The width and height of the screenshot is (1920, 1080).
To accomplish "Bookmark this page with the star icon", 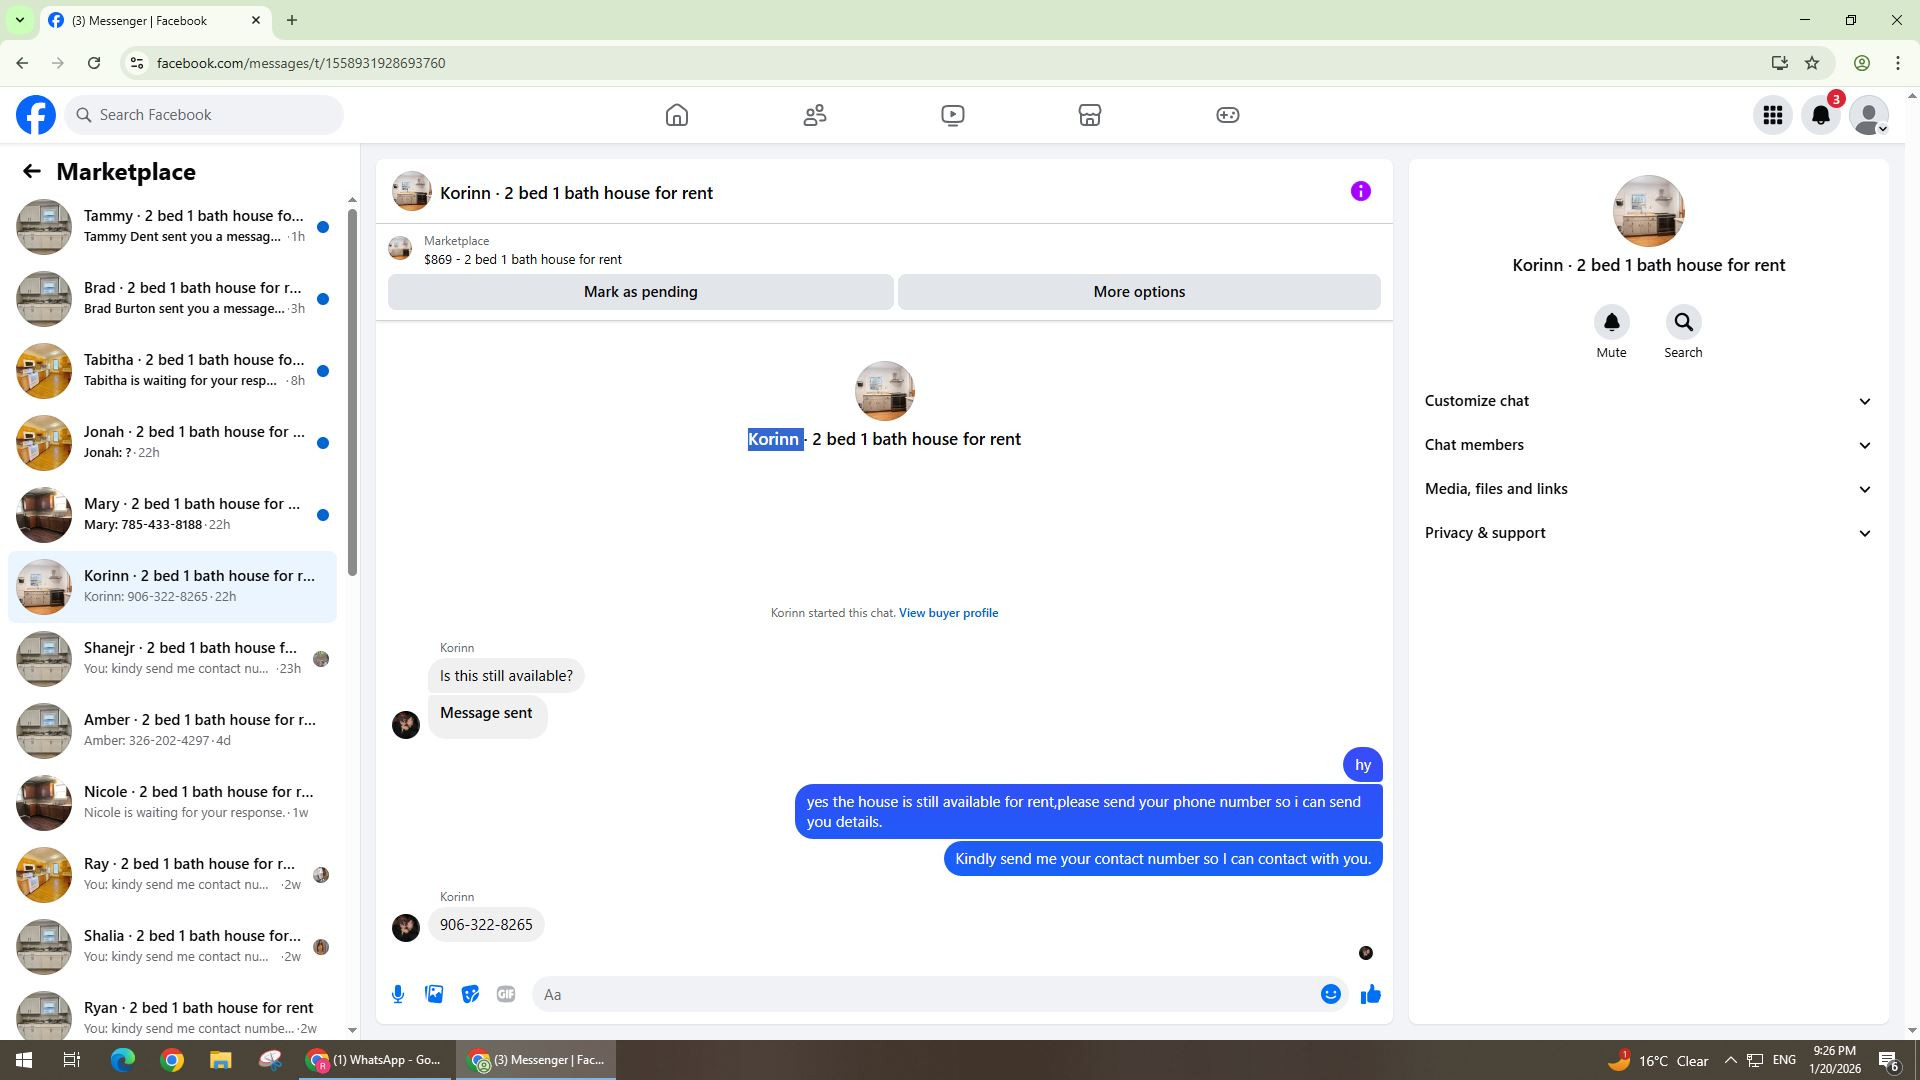I will tap(1812, 63).
